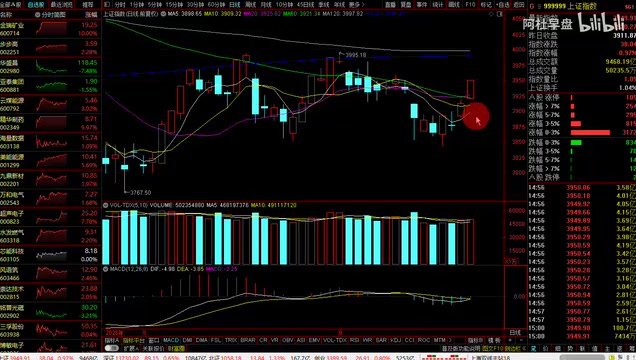636x360 pixels.
Task: Open the intraday thumbnail for 600714
Action: (52, 28)
